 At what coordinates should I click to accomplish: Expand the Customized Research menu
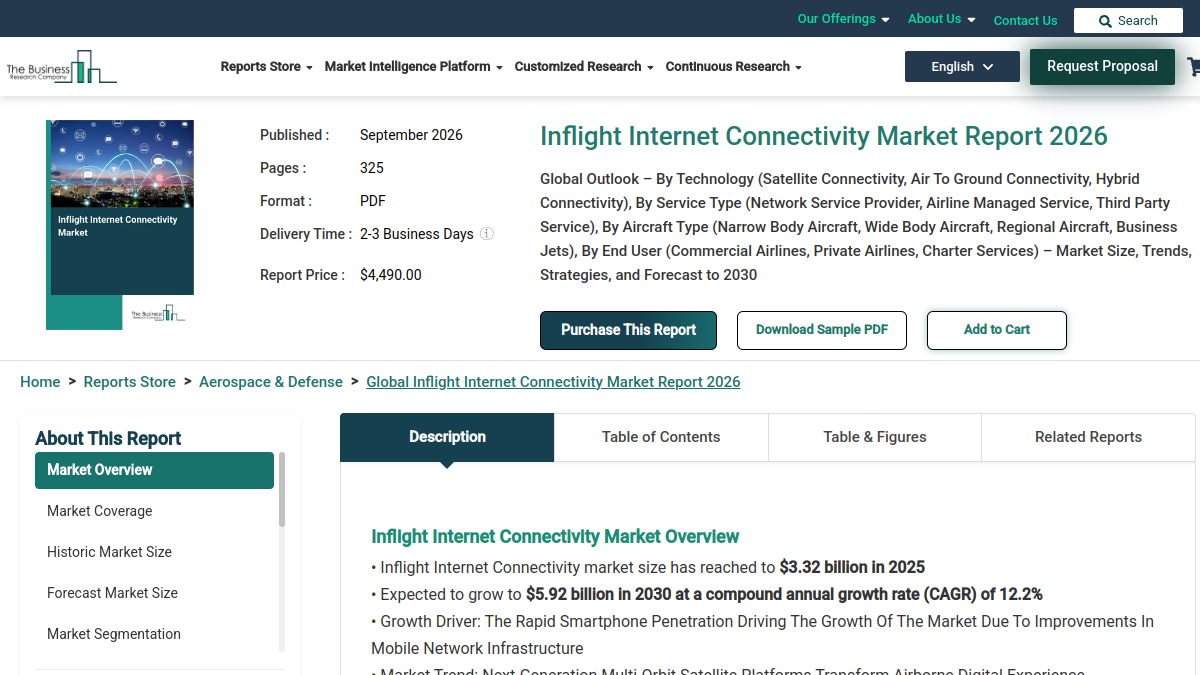pos(584,67)
